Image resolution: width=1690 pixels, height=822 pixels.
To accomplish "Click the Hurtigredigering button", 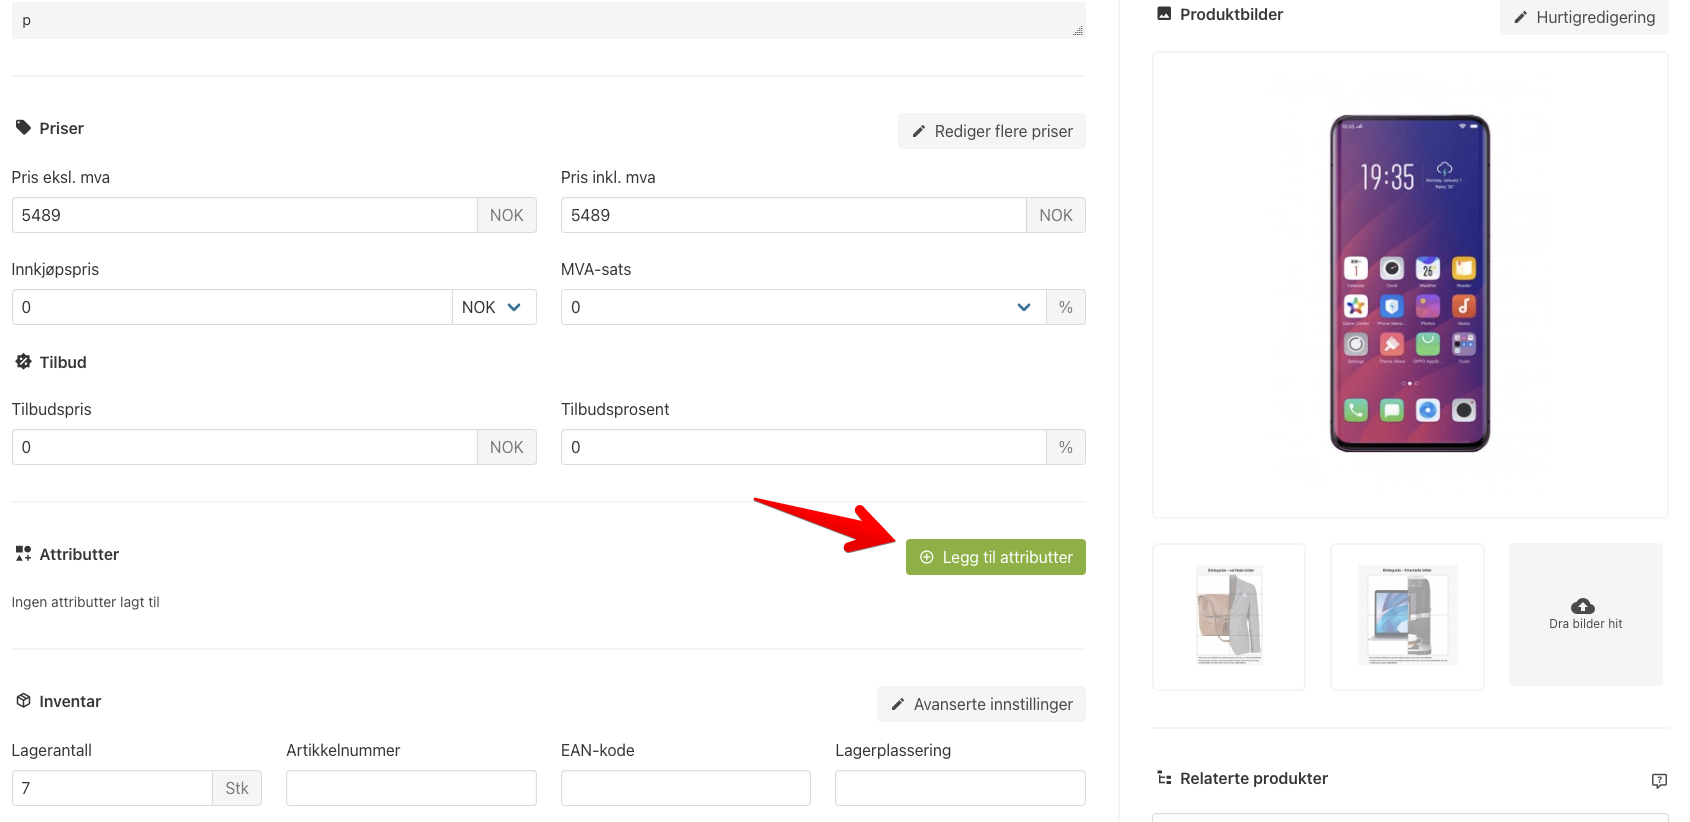I will click(x=1584, y=17).
